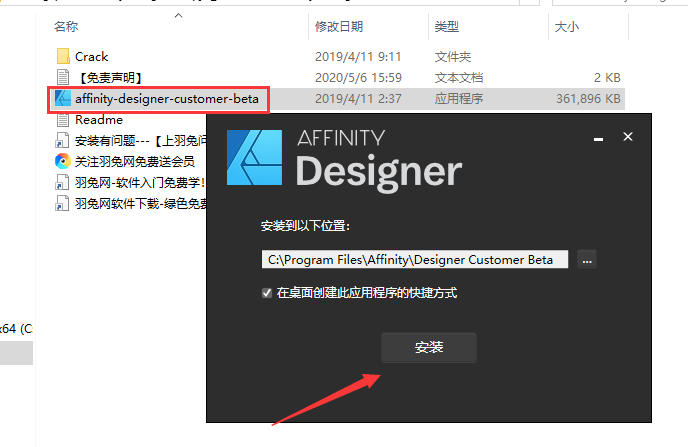The height and width of the screenshot is (447, 688).
Task: Select the affinity-designer-customer-beta file name
Action: click(167, 99)
